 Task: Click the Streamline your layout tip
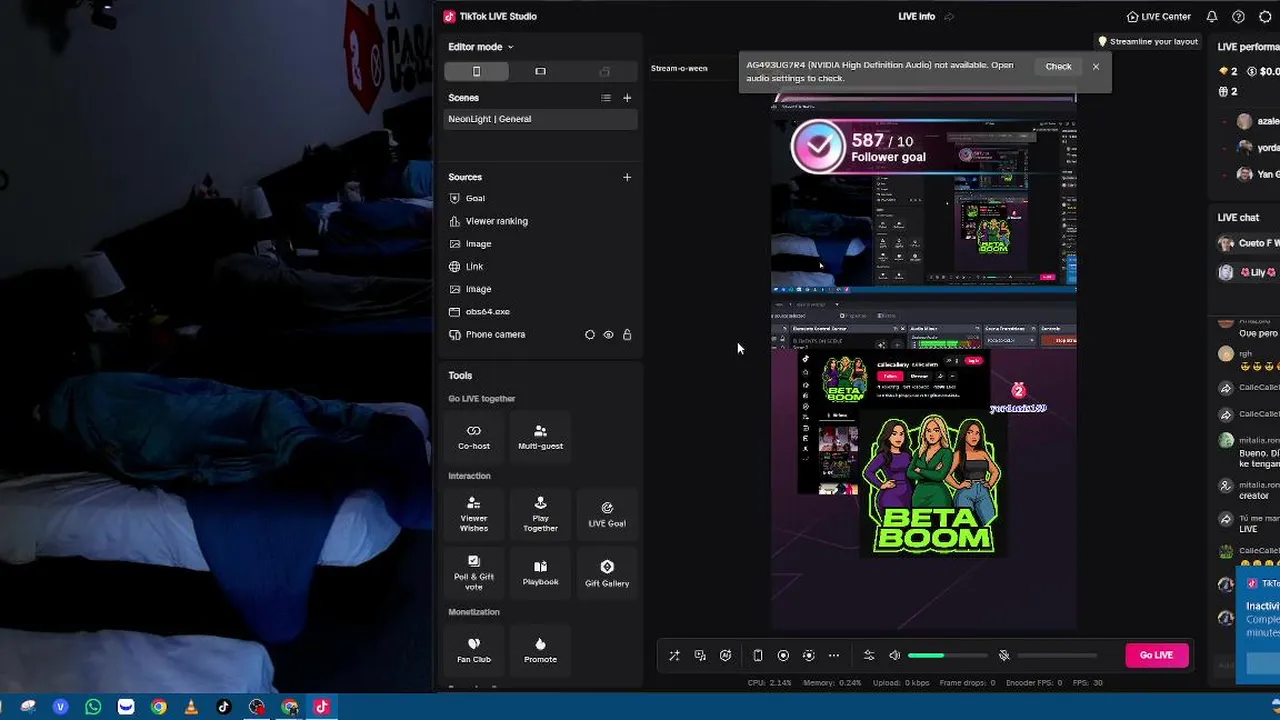(x=1148, y=42)
